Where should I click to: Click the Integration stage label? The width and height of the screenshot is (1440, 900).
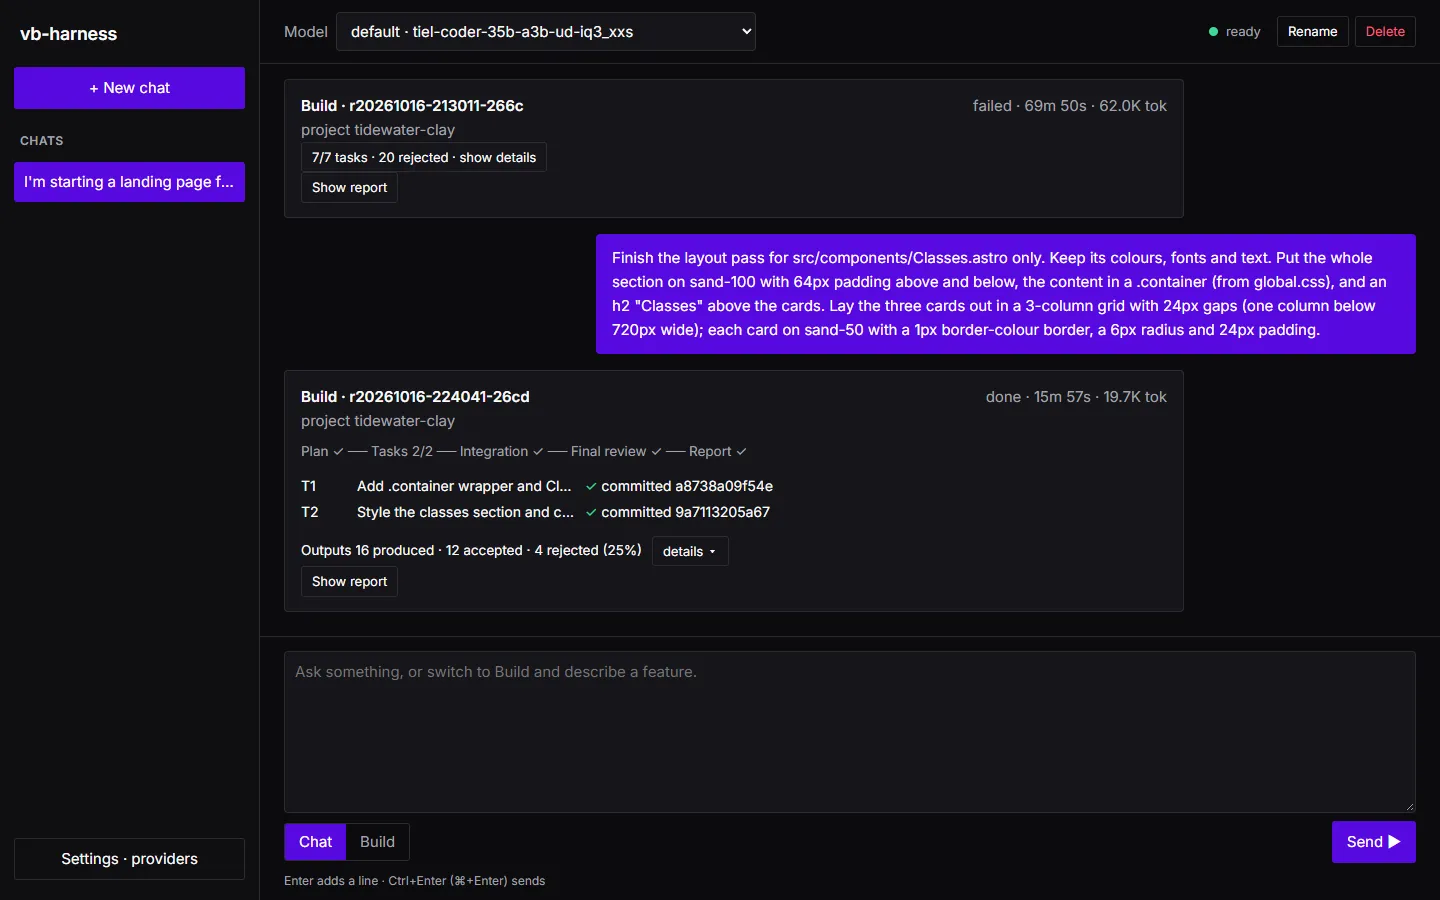click(x=494, y=452)
